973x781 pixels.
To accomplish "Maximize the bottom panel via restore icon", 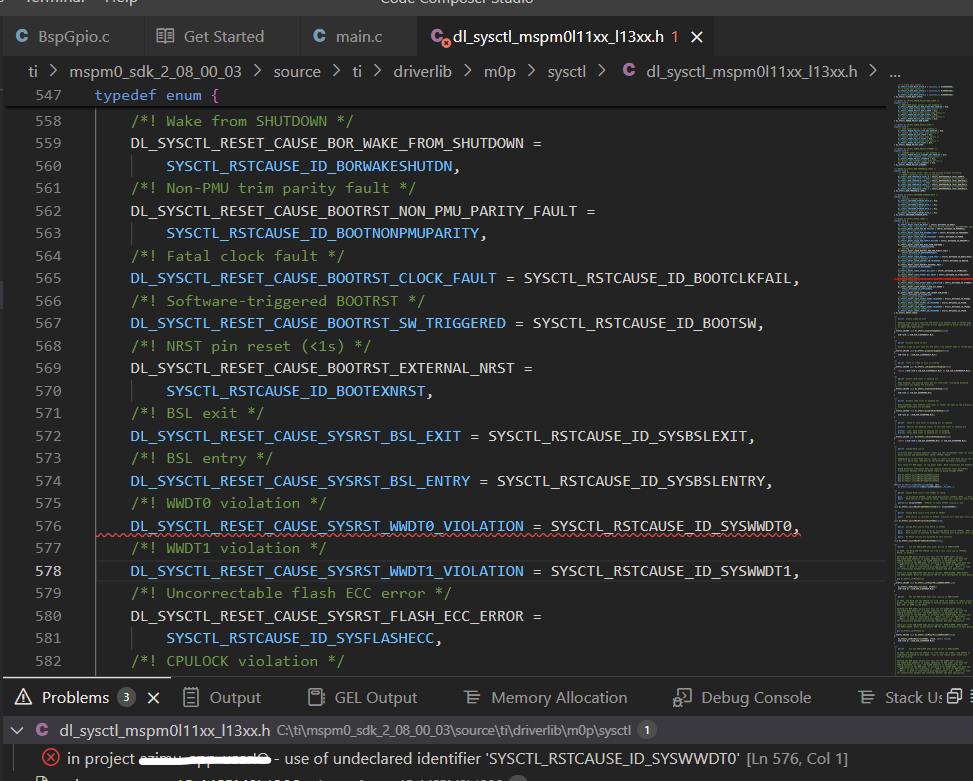I will coord(954,697).
